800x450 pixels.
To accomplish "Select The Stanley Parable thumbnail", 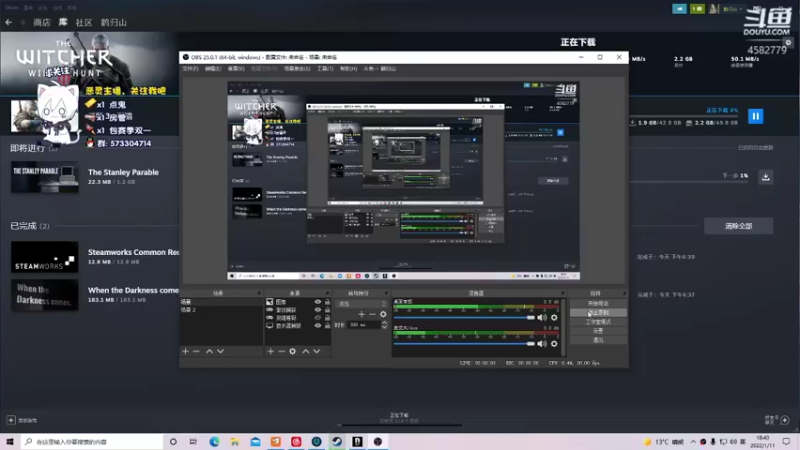I will pyautogui.click(x=45, y=177).
